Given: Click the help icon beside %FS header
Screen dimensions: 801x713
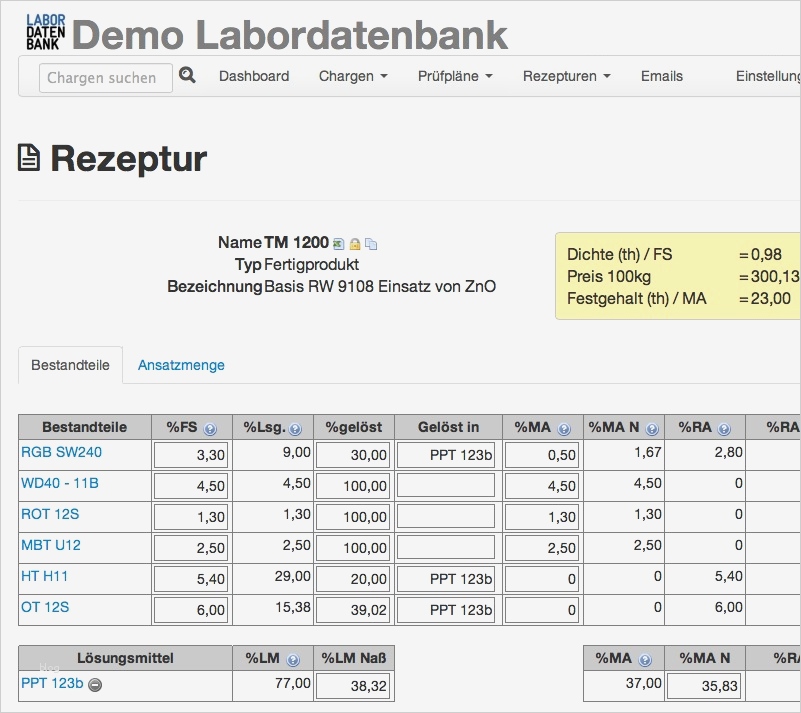Looking at the screenshot, I should 210,429.
